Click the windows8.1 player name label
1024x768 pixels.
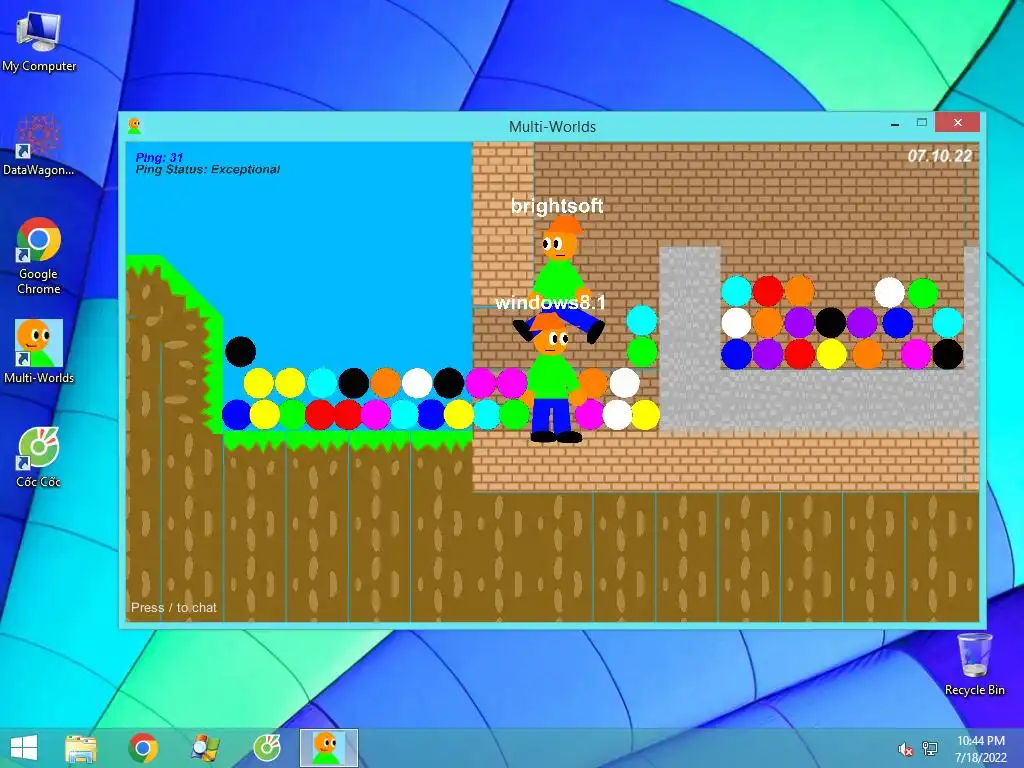coord(551,302)
